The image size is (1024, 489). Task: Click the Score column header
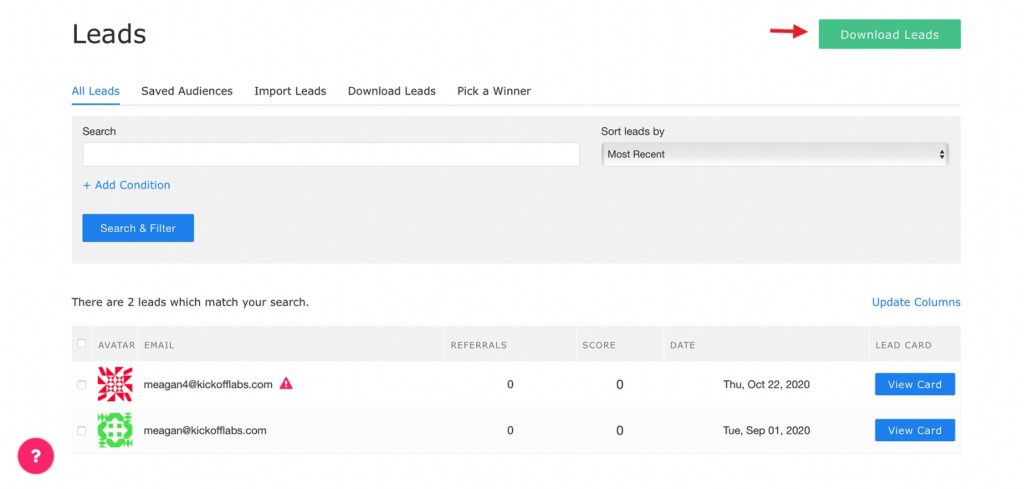coord(599,345)
